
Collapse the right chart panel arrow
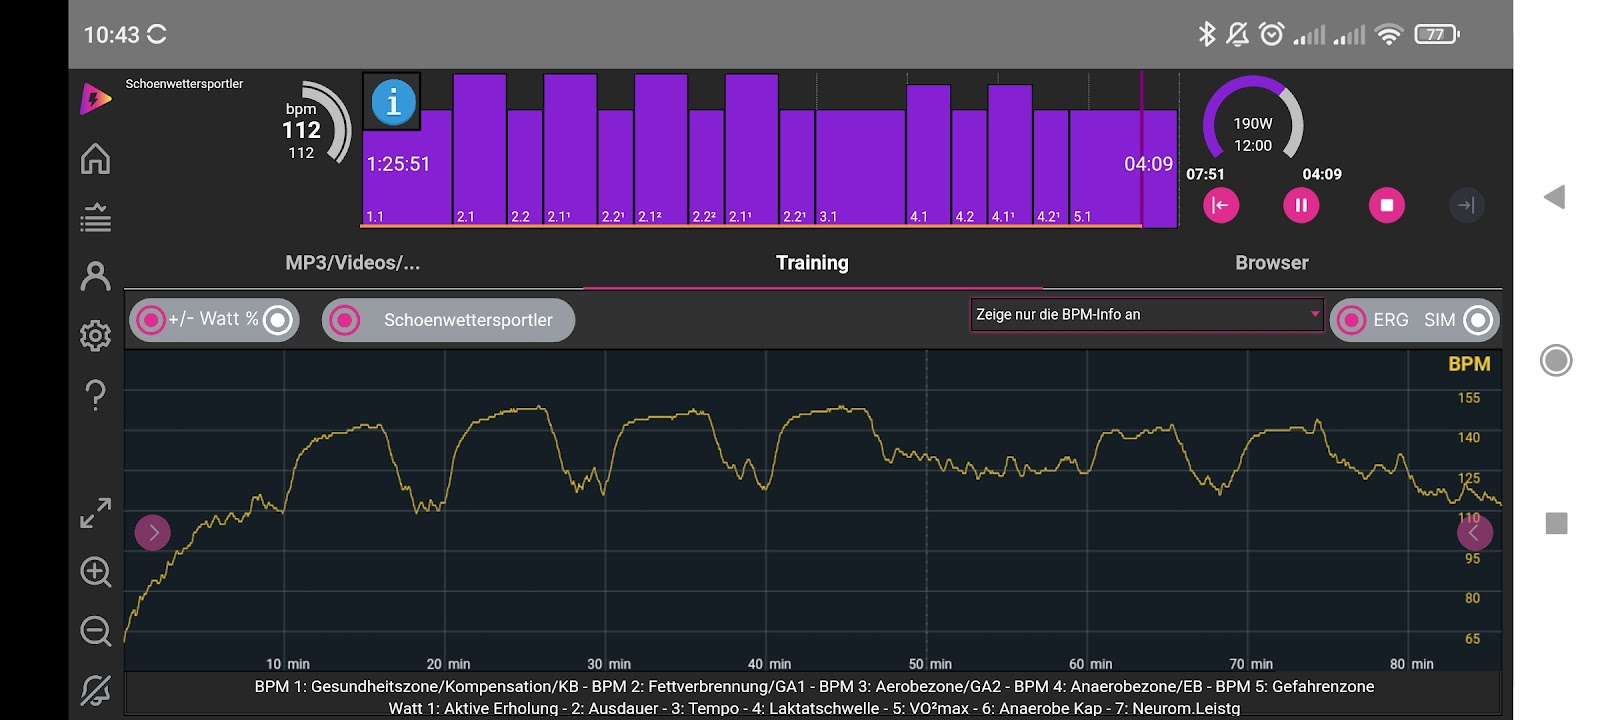(1474, 533)
